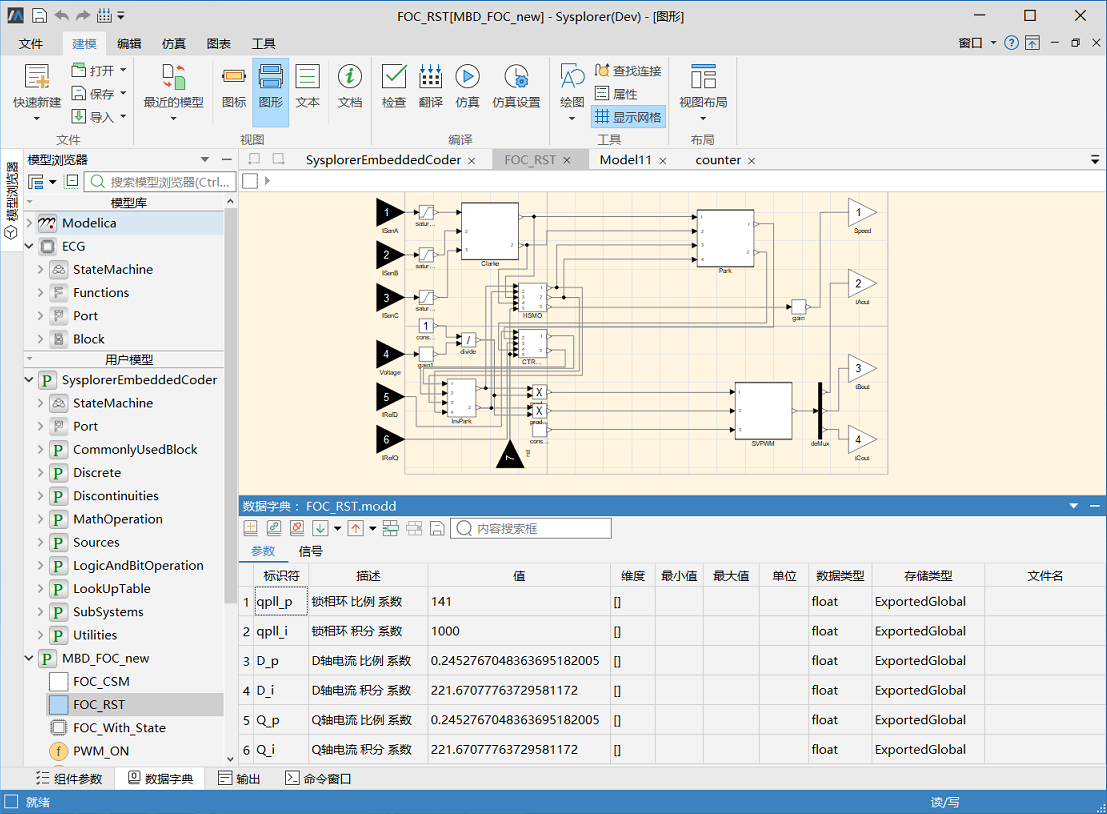1107x814 pixels.
Task: Switch to the Model11 document tab
Action: [625, 160]
